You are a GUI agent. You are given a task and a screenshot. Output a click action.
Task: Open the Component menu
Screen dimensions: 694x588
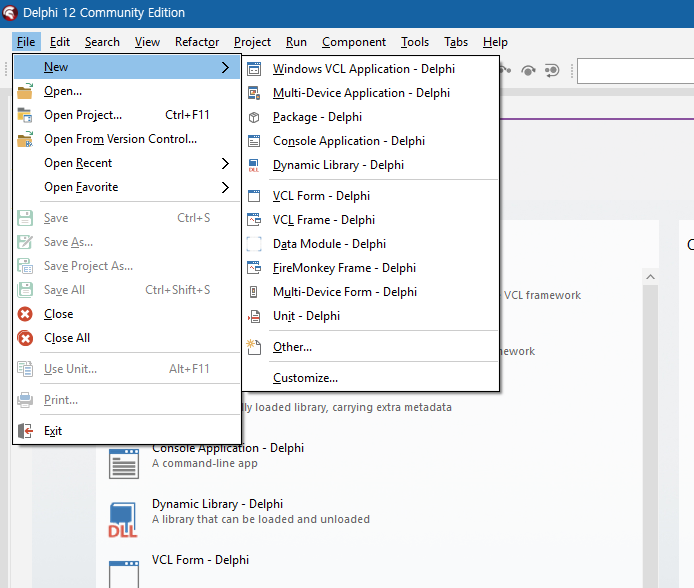point(354,42)
